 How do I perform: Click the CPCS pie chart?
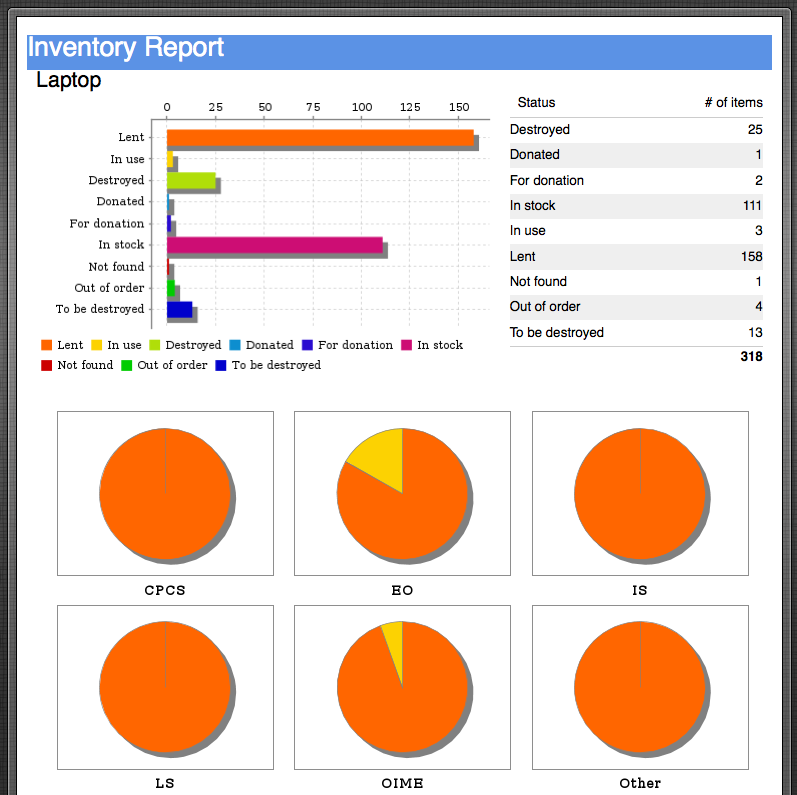tap(165, 493)
